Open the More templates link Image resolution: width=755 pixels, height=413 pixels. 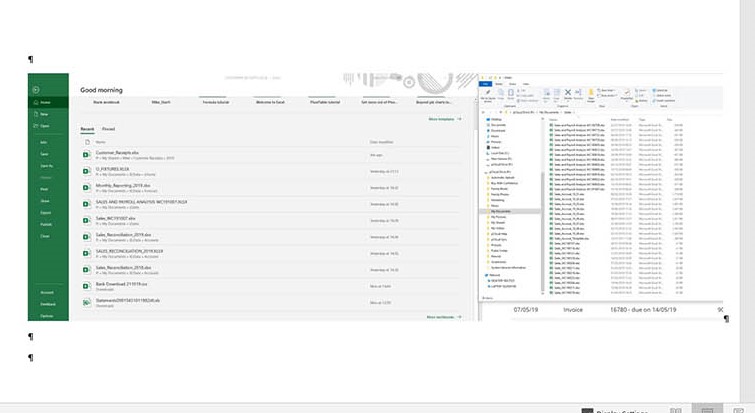pyautogui.click(x=445, y=119)
